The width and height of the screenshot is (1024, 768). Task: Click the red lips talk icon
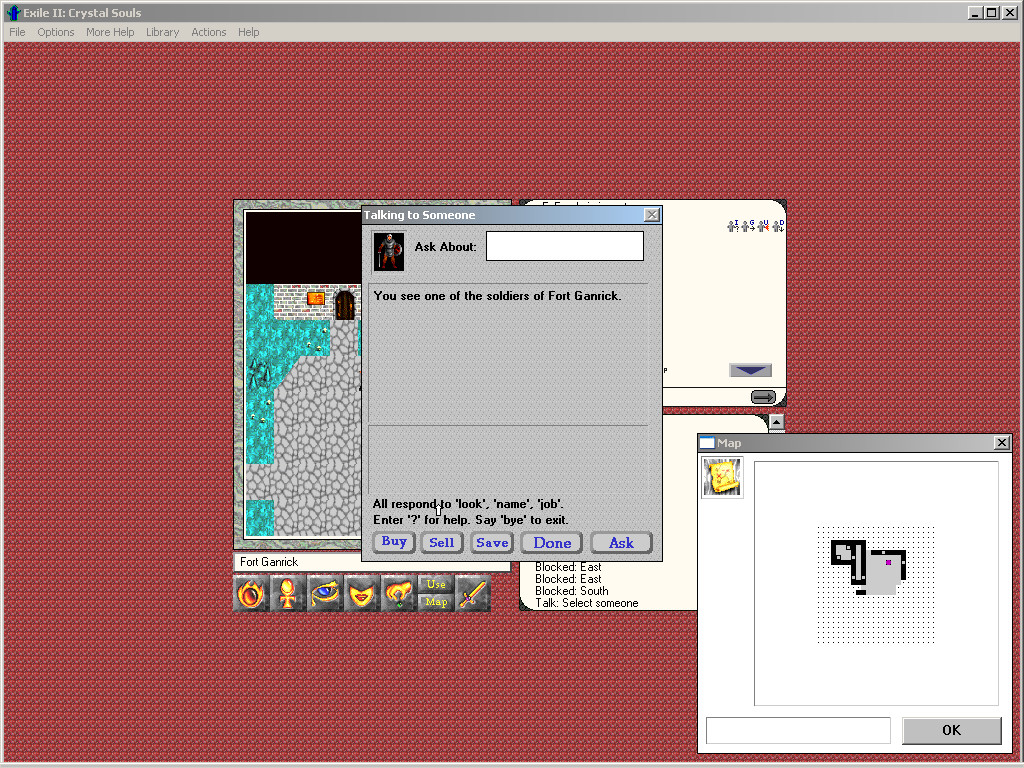[x=362, y=594]
